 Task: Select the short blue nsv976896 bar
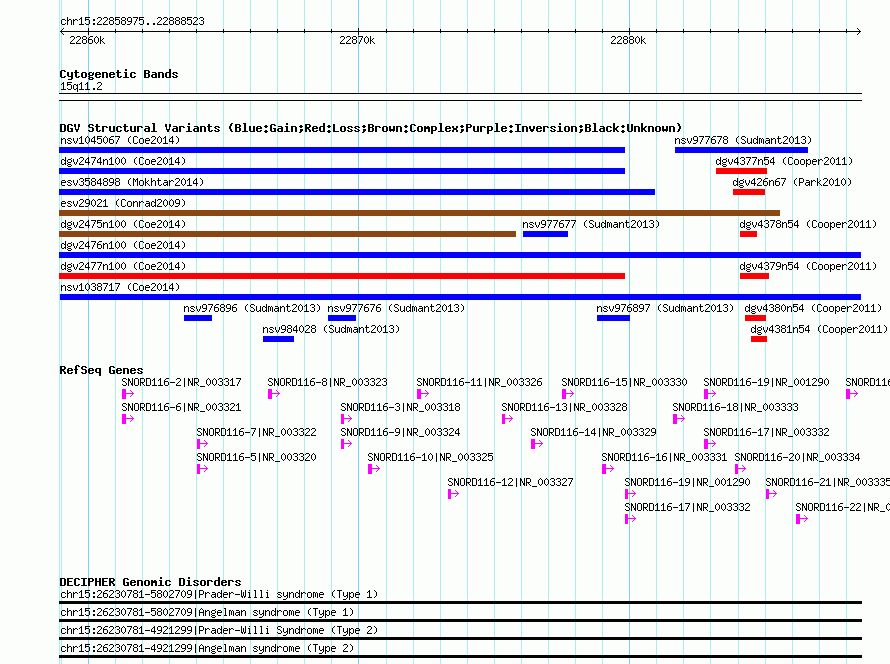click(x=198, y=318)
